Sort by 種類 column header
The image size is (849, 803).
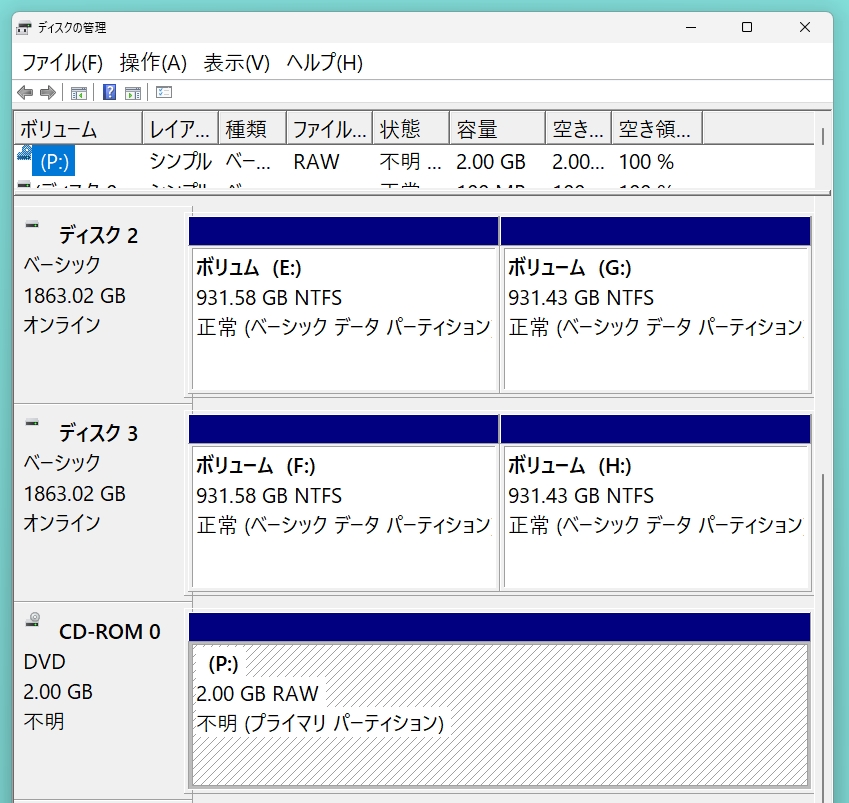pos(252,129)
